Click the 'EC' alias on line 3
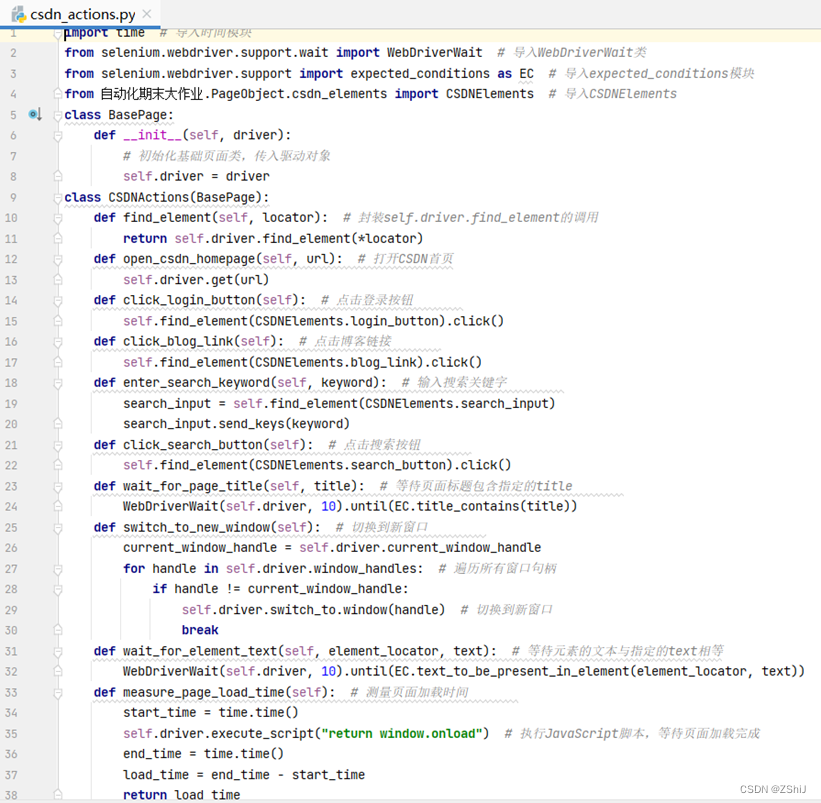 526,74
